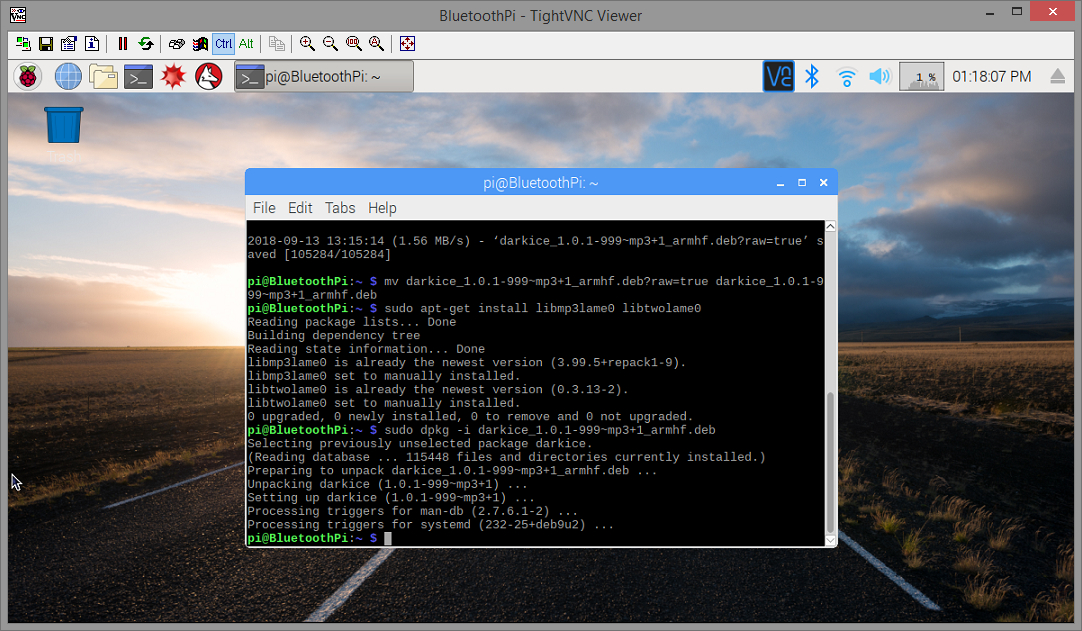Screen dimensions: 1082x631
Task: Click the CPU usage monitor
Action: 921,77
